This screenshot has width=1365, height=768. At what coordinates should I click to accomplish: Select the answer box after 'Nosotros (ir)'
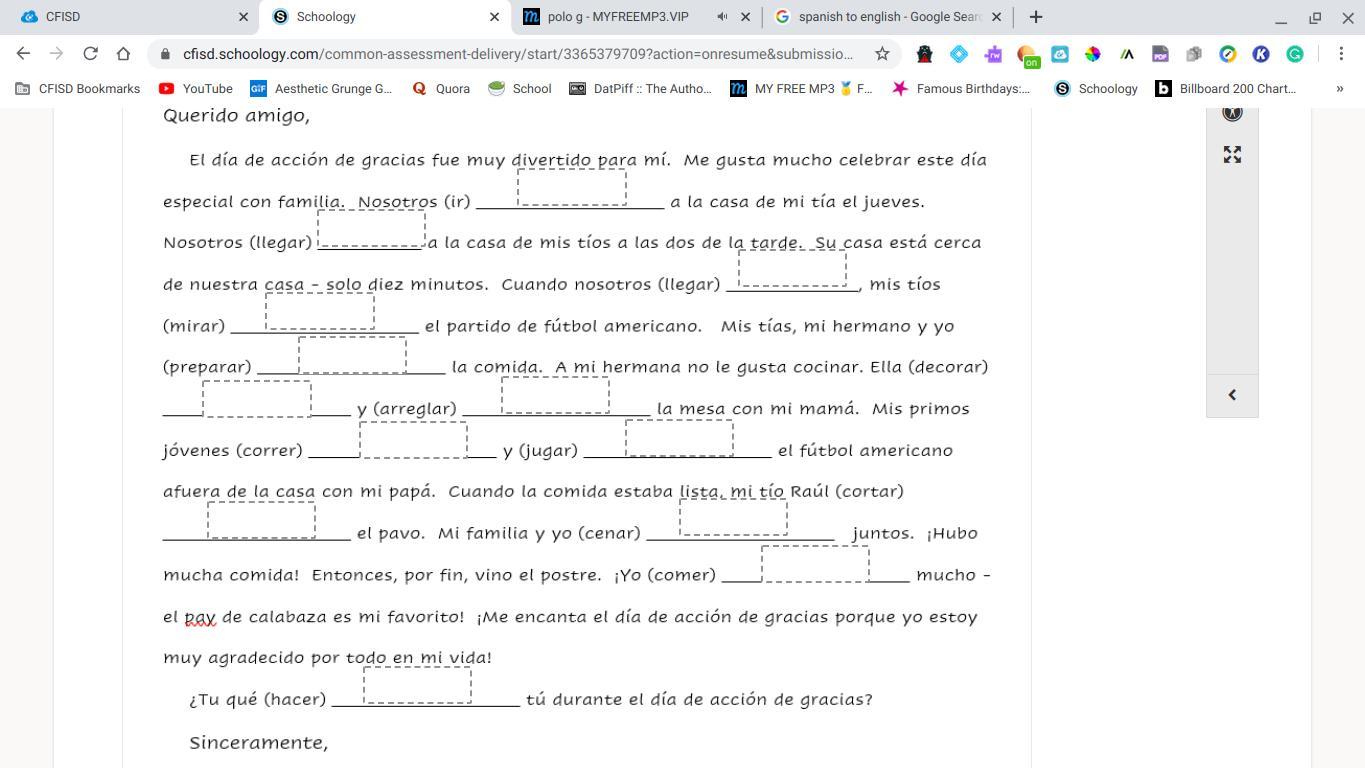click(572, 187)
